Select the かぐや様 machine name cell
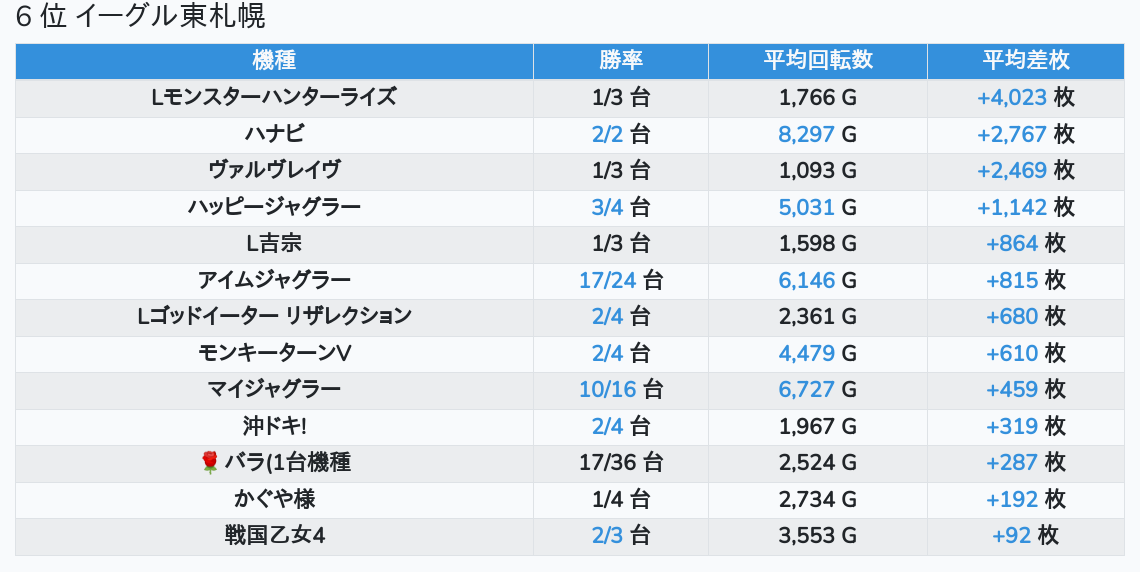This screenshot has height=572, width=1140. click(x=274, y=499)
